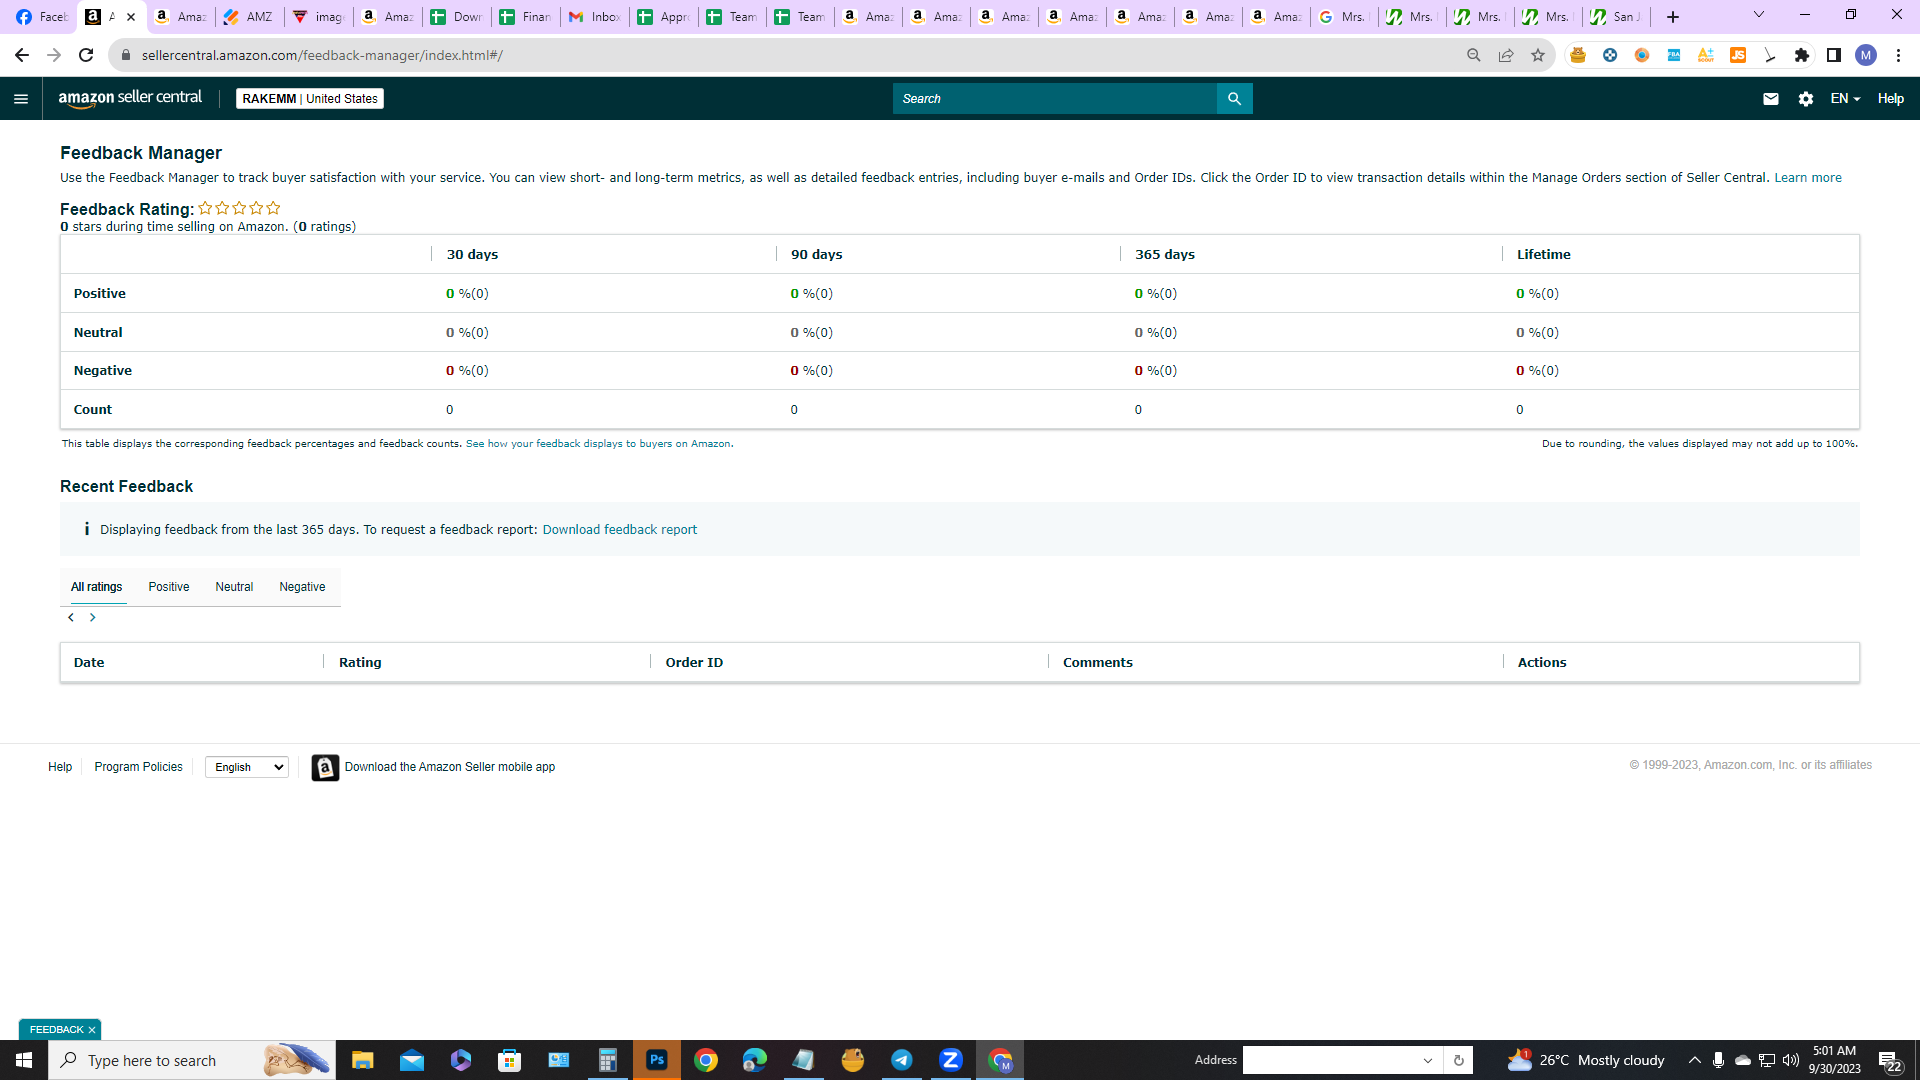Open the settings gear icon
Image resolution: width=1920 pixels, height=1080 pixels.
pos(1805,99)
